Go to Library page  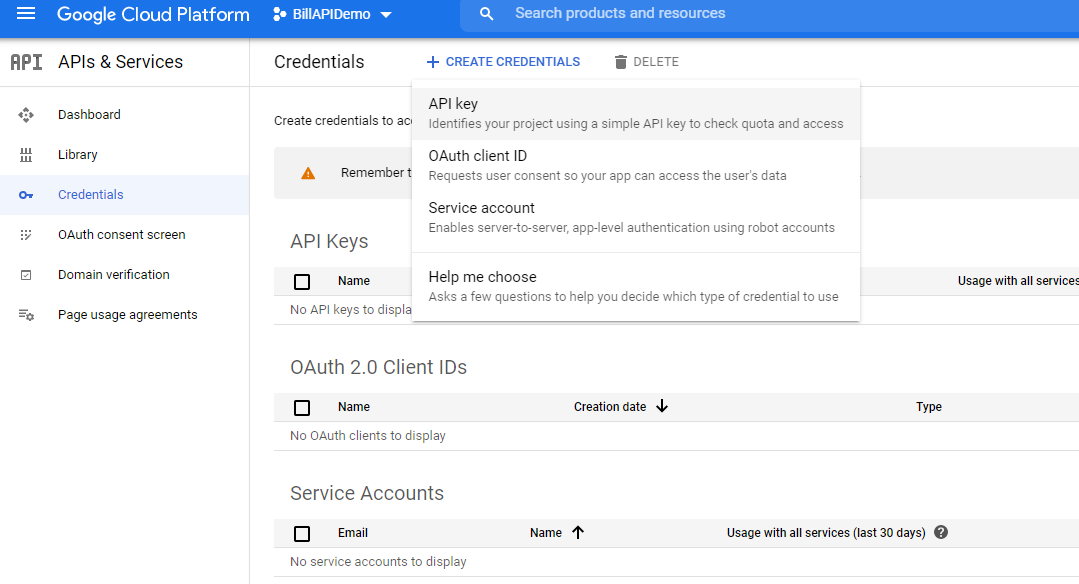click(78, 155)
